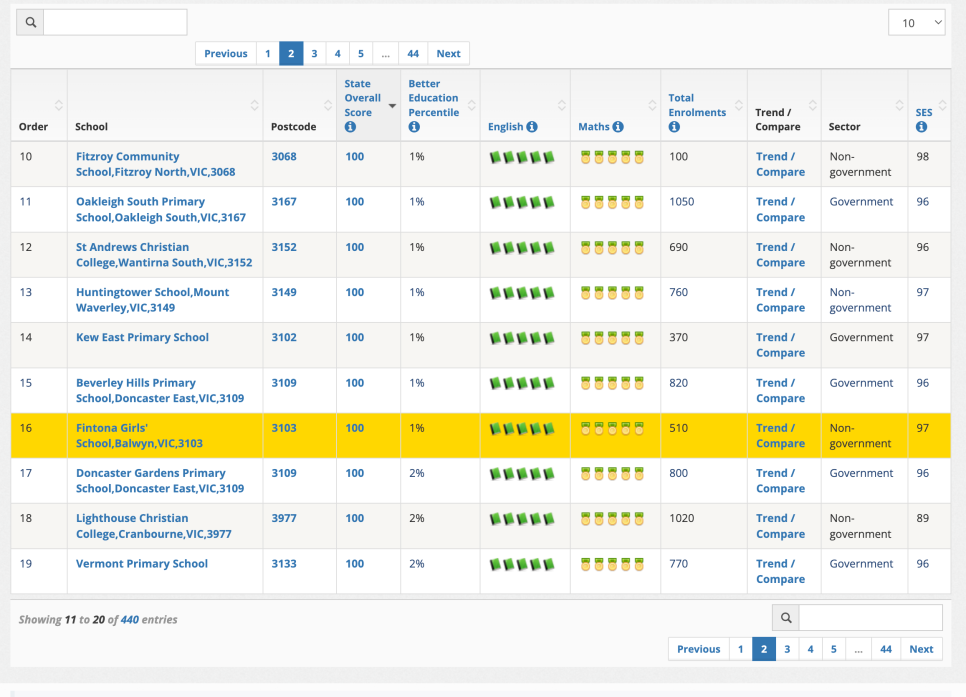Click the Total Enrolments info icon
Image resolution: width=966 pixels, height=697 pixels.
pyautogui.click(x=674, y=127)
